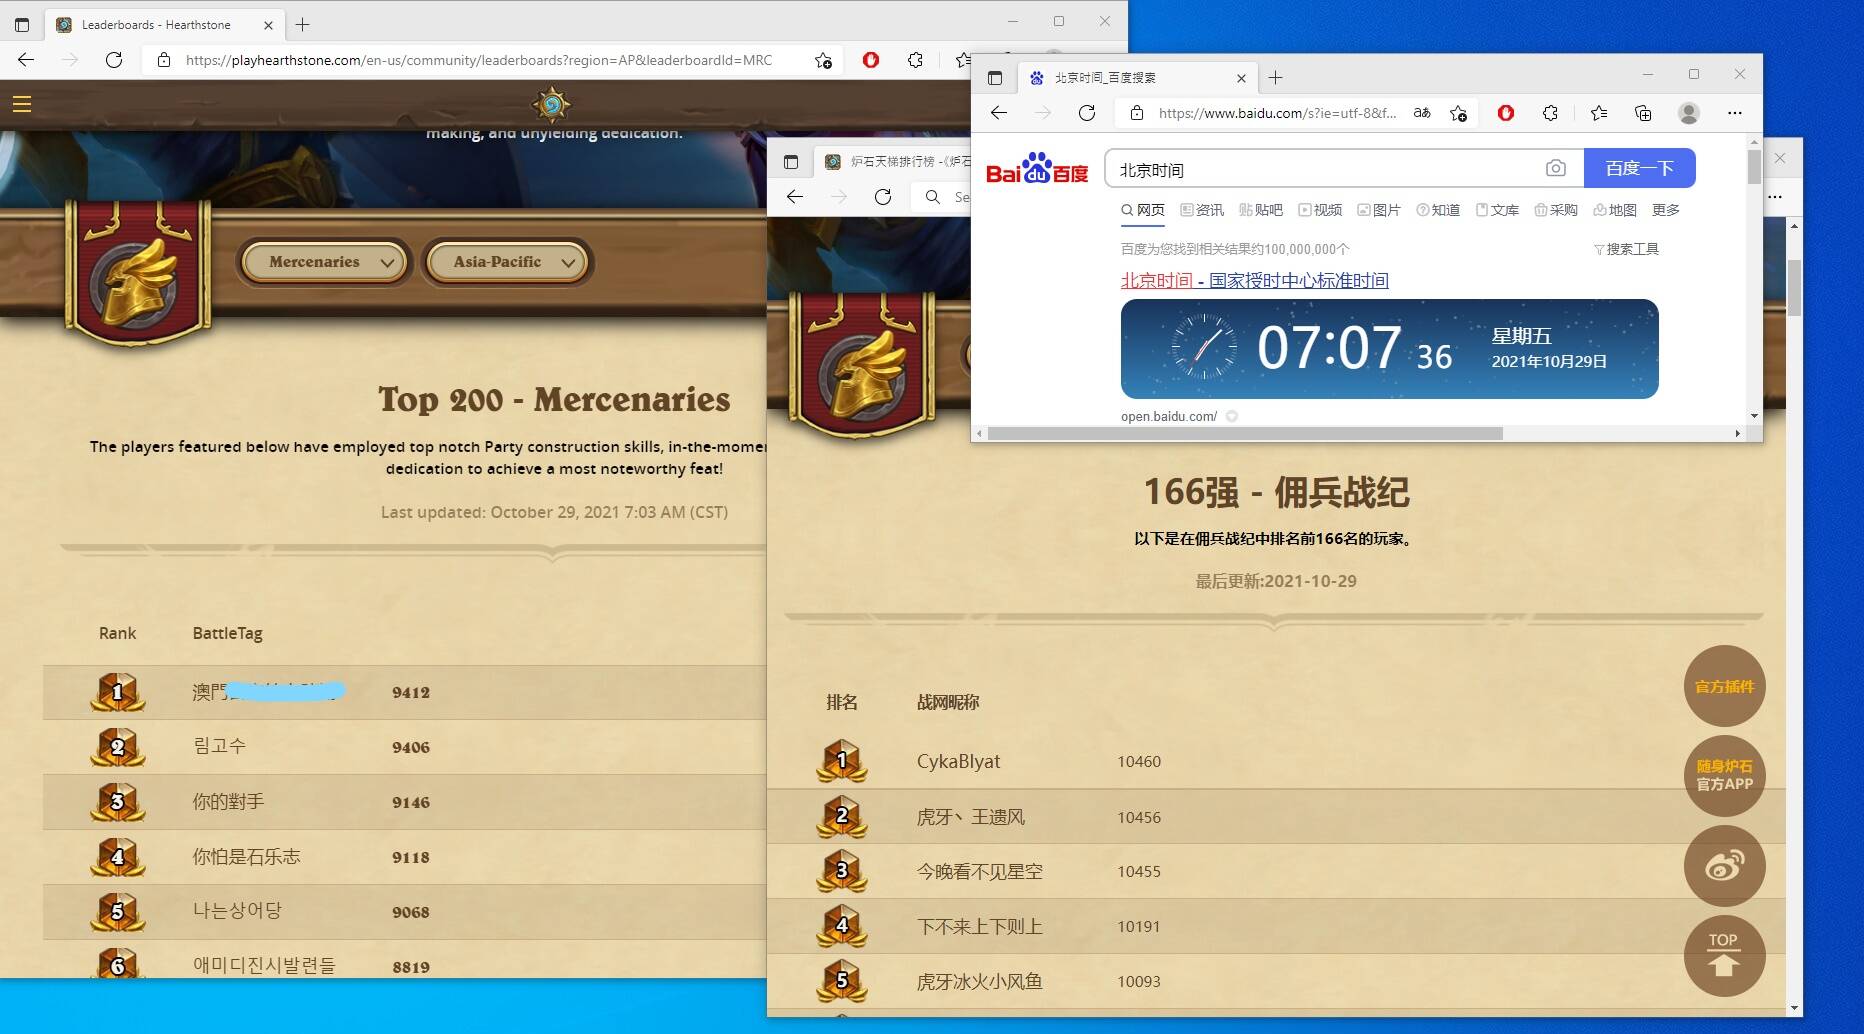Click the red adblock extension icon in Baidu window
The image size is (1864, 1034).
click(1505, 113)
